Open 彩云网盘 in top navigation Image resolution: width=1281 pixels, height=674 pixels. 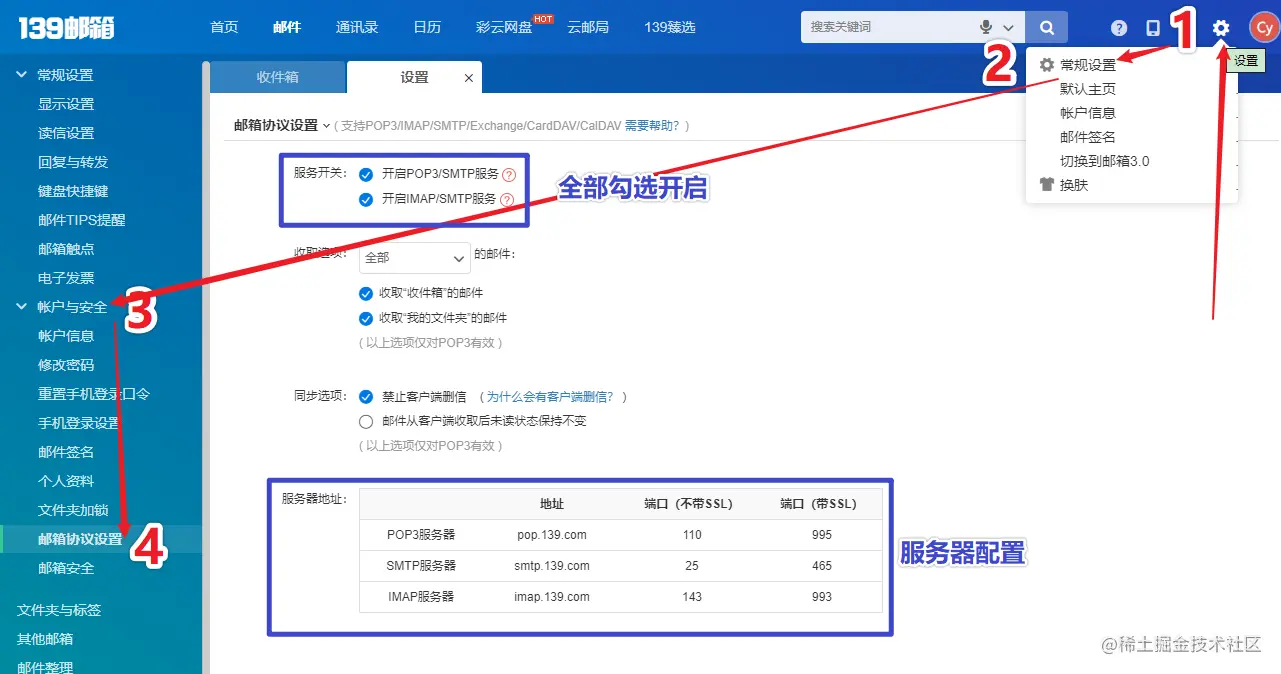(x=504, y=27)
